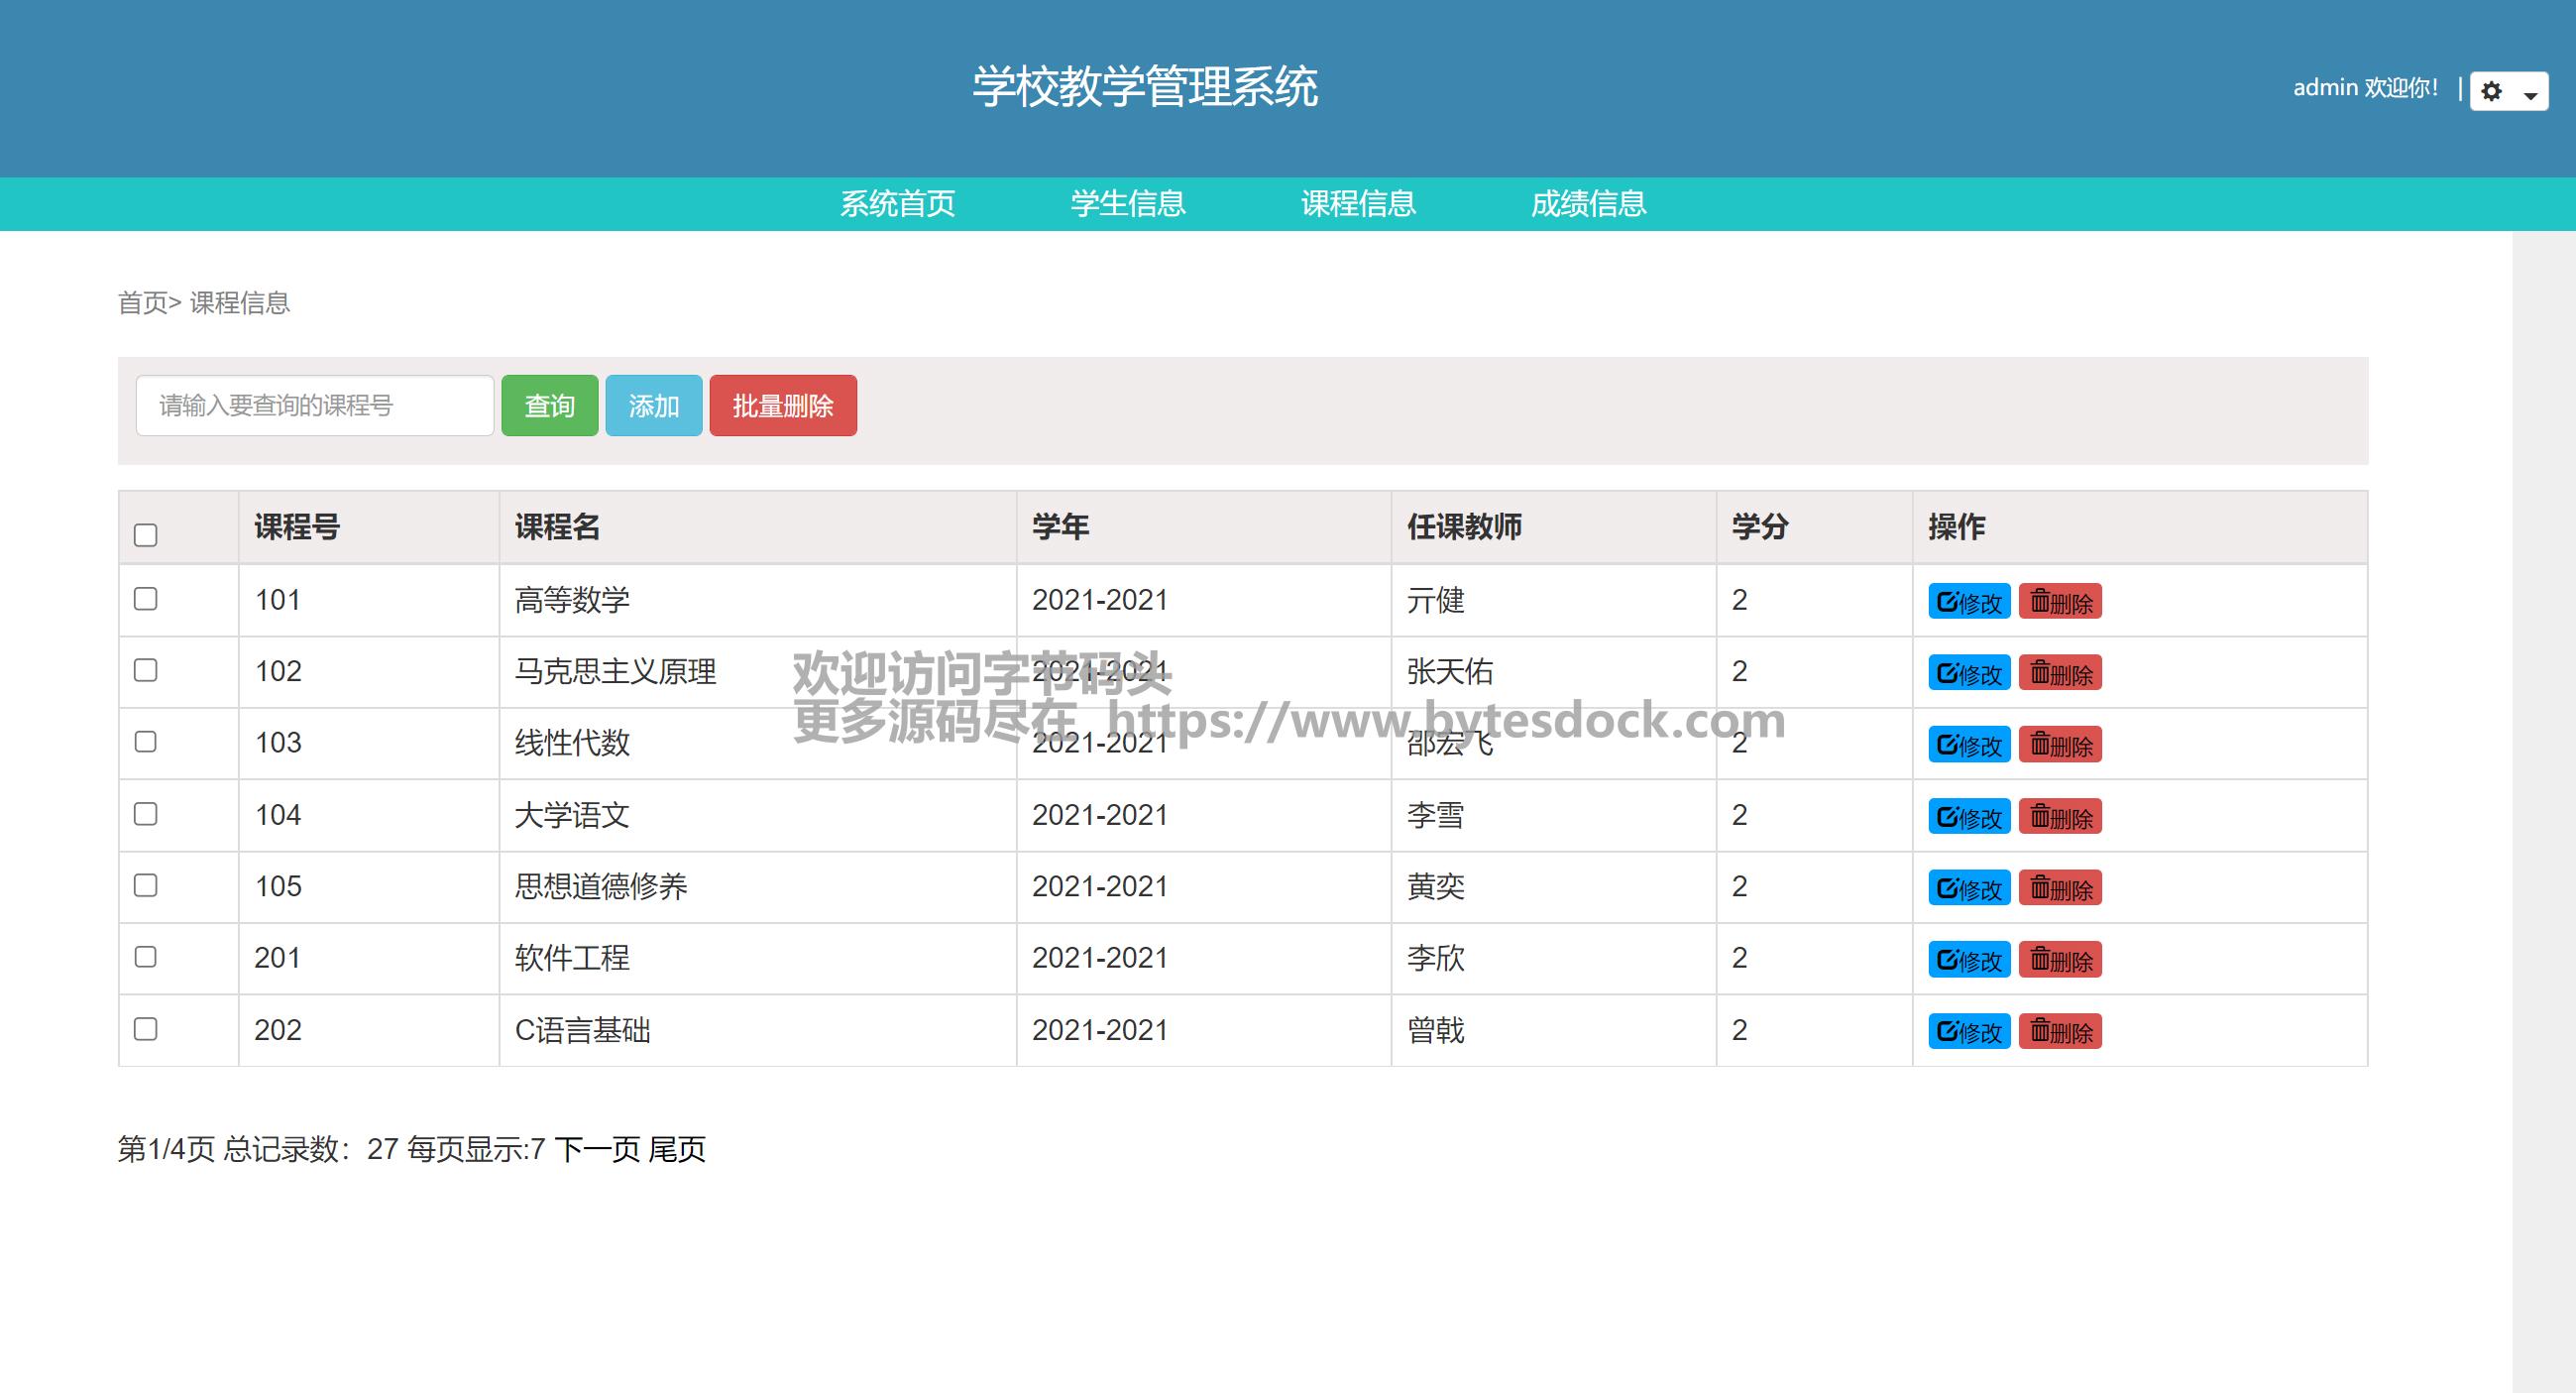Image resolution: width=2576 pixels, height=1393 pixels.
Task: Edit the 线性代数 course row
Action: click(1968, 745)
